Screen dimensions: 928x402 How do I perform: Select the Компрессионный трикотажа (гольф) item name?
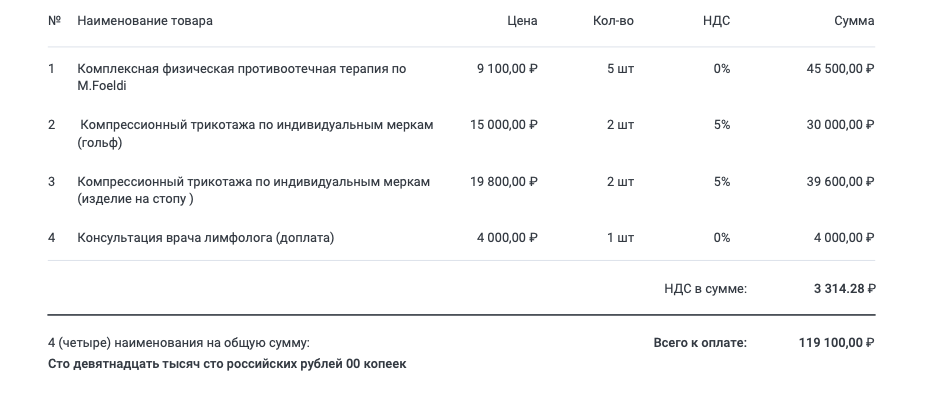255,134
